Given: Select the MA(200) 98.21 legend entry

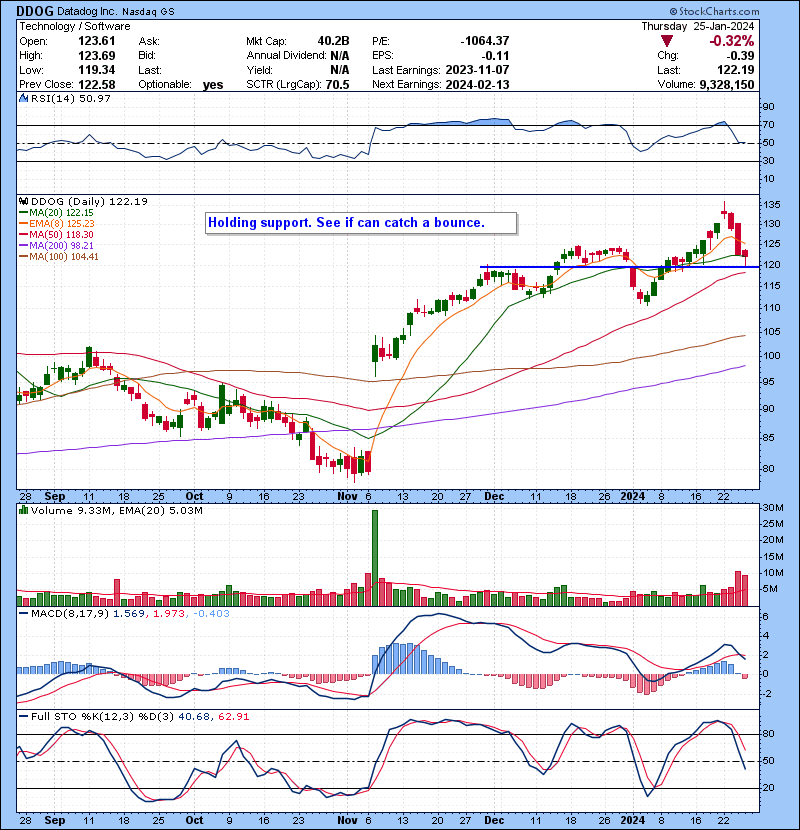Looking at the screenshot, I should (x=56, y=246).
